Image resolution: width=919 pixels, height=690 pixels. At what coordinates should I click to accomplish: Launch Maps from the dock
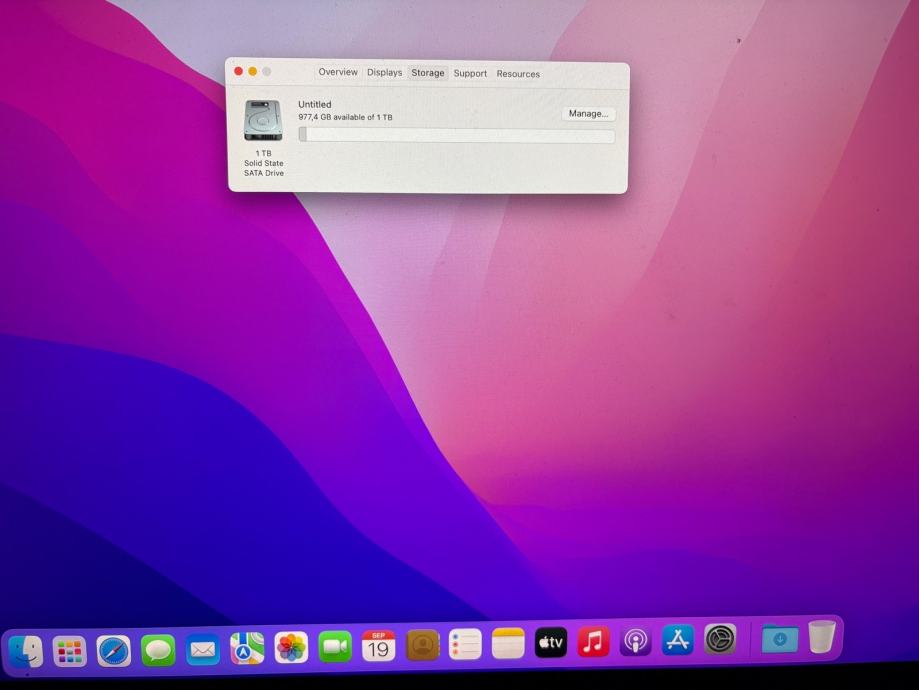coord(247,649)
